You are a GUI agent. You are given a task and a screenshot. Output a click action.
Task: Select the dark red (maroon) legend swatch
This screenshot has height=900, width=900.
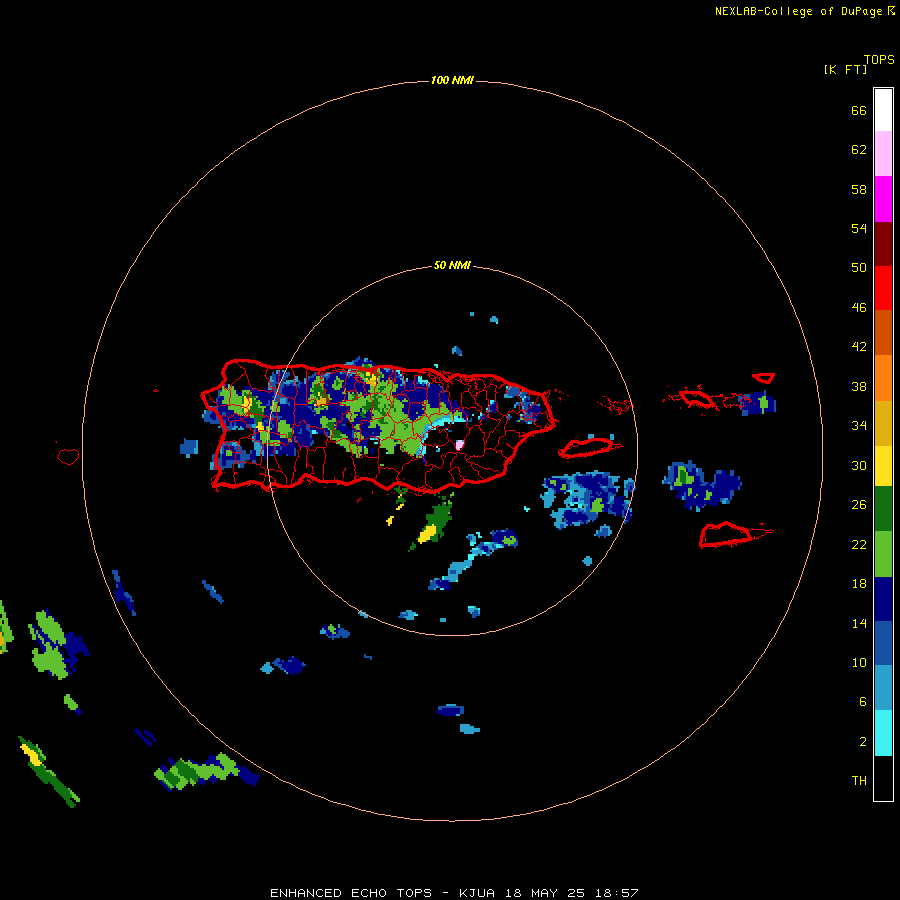tap(883, 243)
